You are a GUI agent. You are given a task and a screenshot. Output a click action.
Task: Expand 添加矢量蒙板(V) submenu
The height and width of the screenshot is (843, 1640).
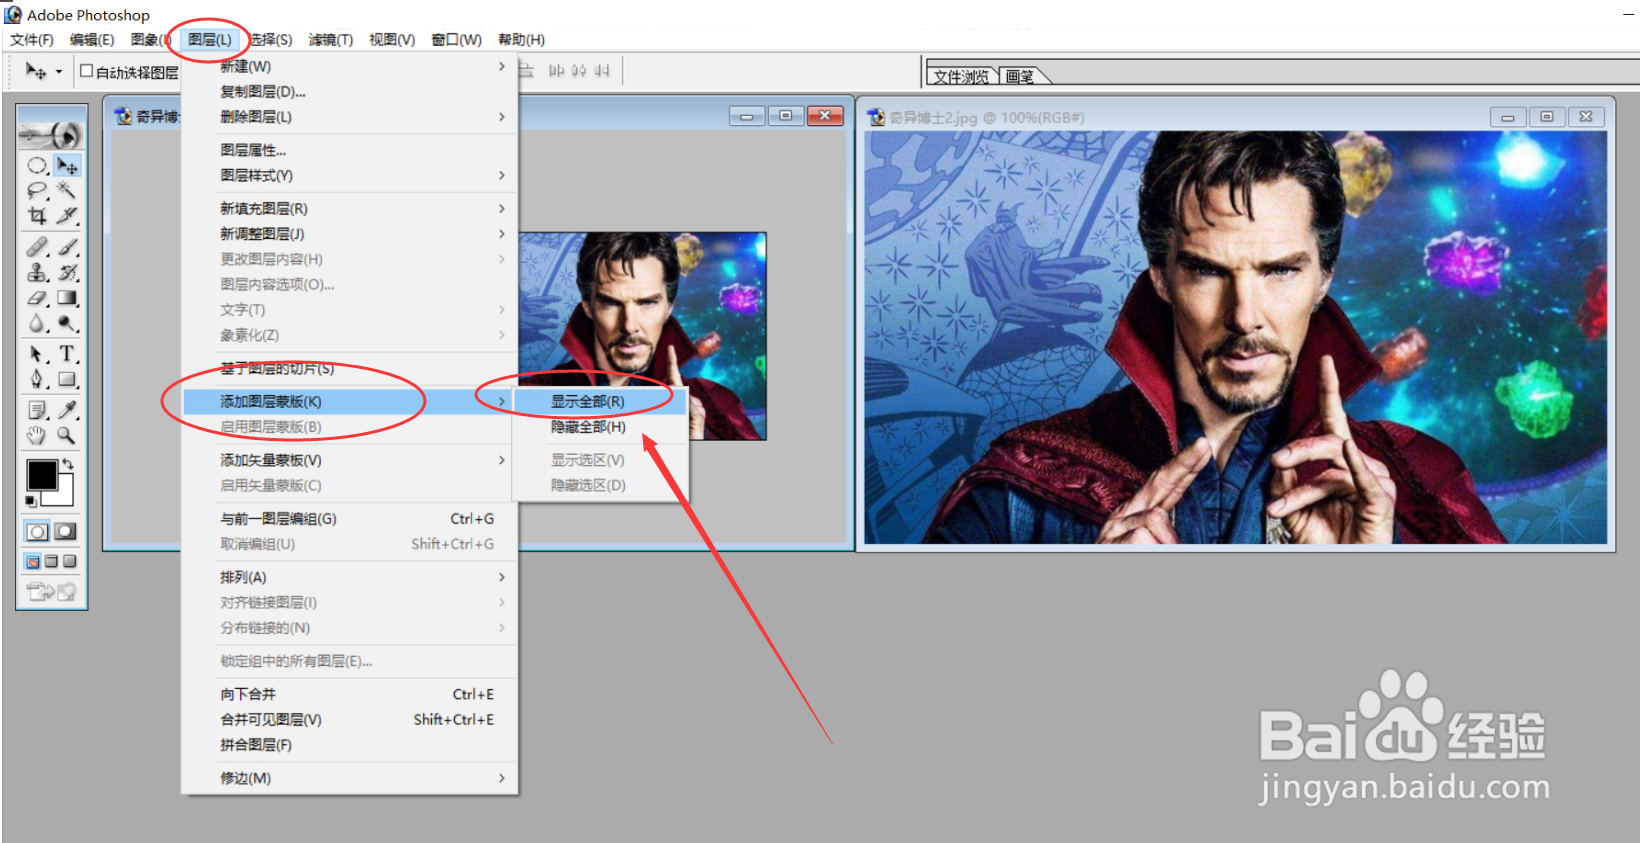[349, 460]
